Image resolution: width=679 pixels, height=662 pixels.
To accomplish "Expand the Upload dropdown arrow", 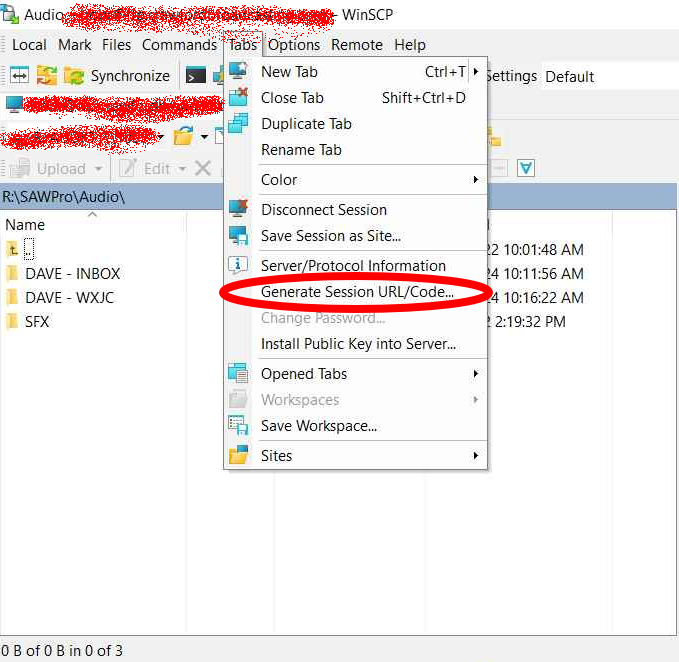I will coord(99,169).
